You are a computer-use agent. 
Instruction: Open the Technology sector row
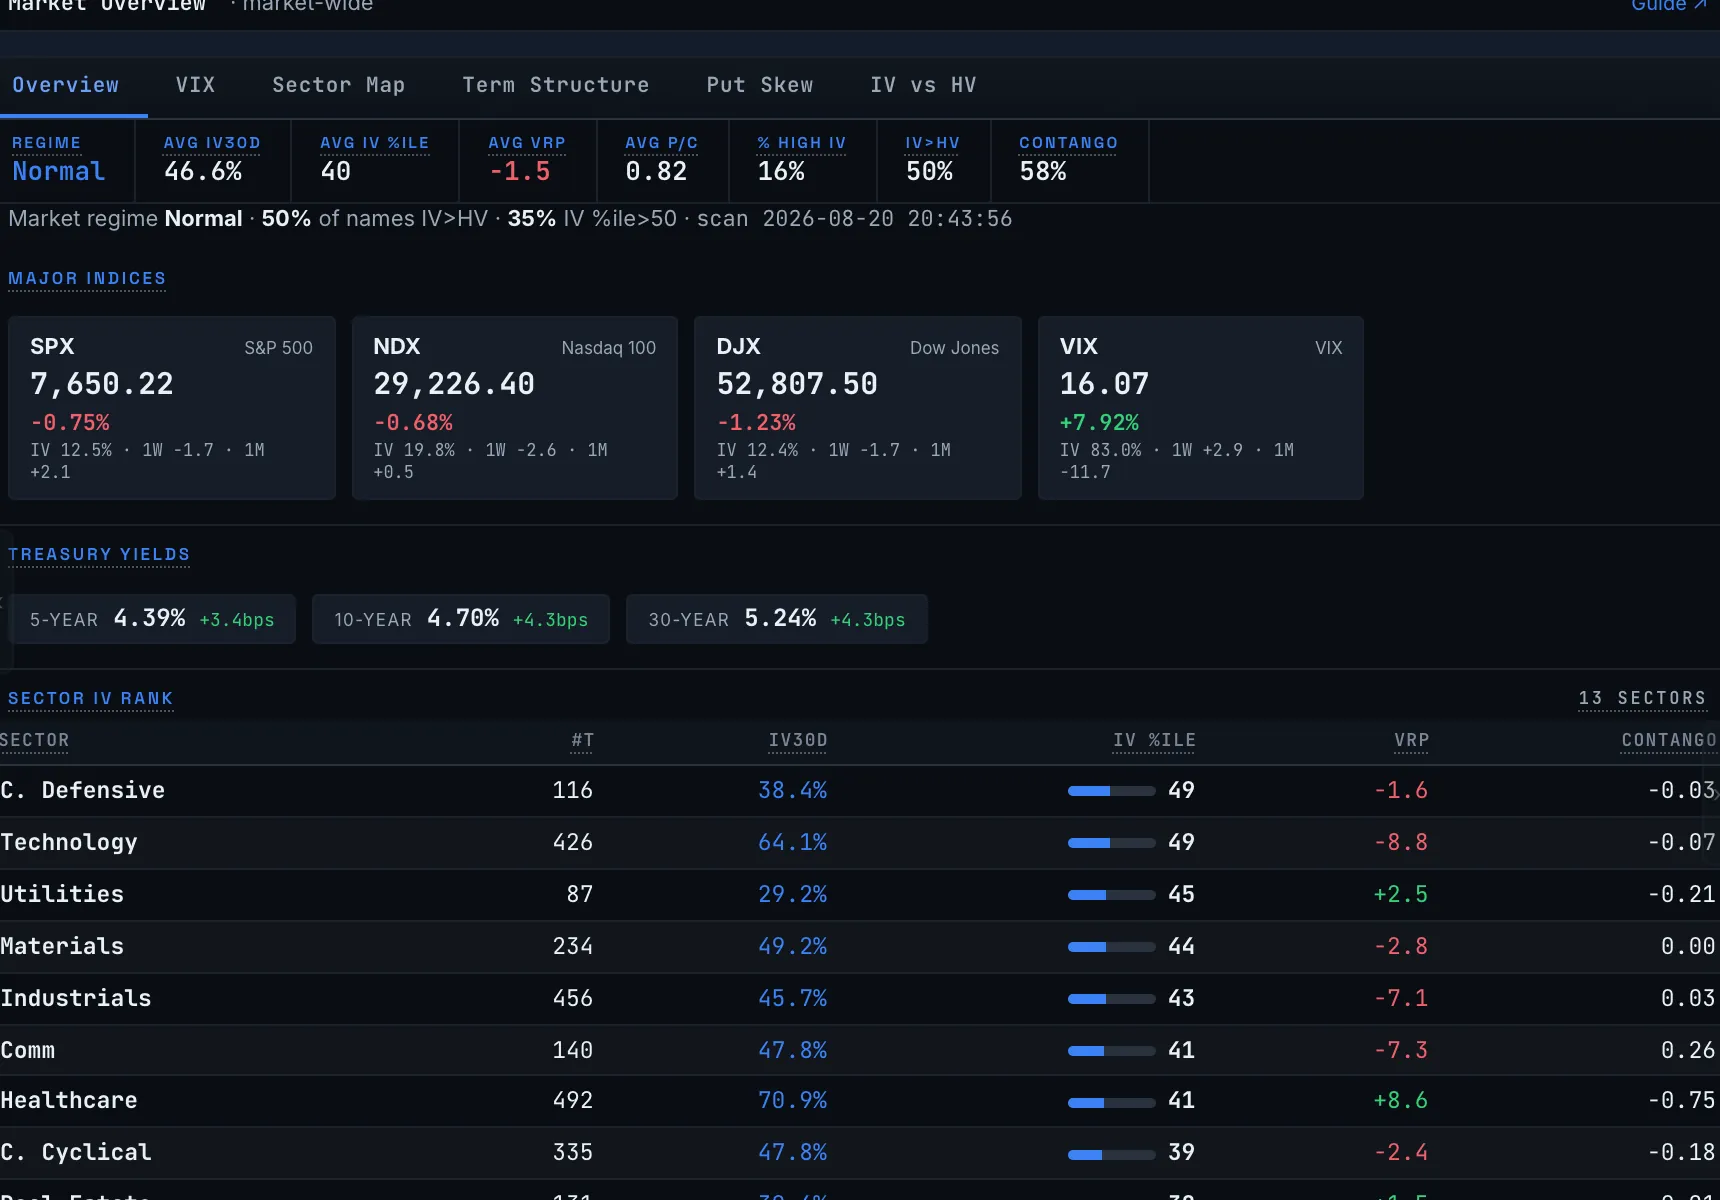860,843
